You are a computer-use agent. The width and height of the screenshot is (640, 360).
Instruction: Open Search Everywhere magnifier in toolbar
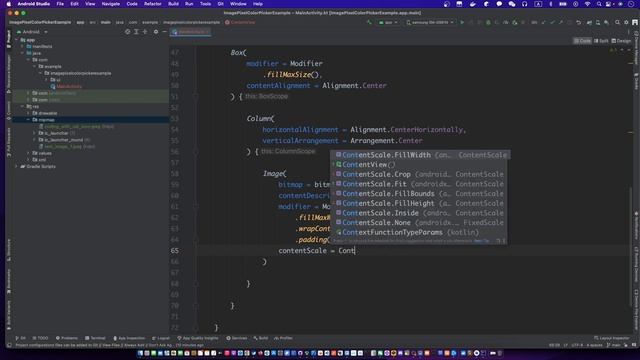[x=618, y=22]
